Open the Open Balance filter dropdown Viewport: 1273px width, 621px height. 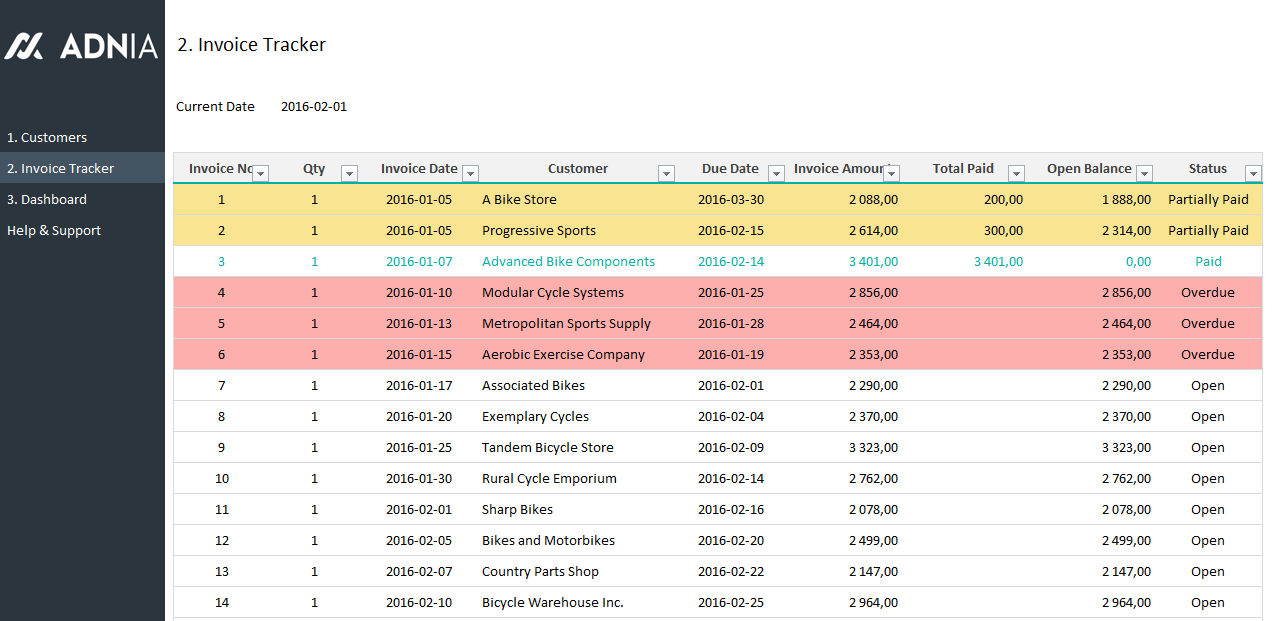click(1144, 172)
